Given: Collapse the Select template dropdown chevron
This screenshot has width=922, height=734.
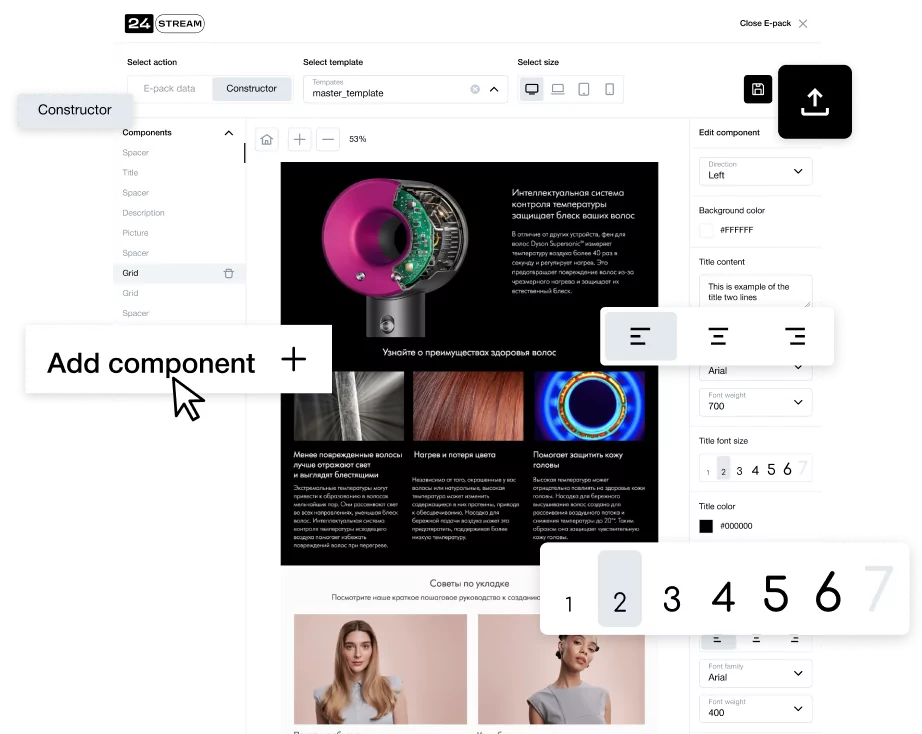Looking at the screenshot, I should pyautogui.click(x=494, y=89).
